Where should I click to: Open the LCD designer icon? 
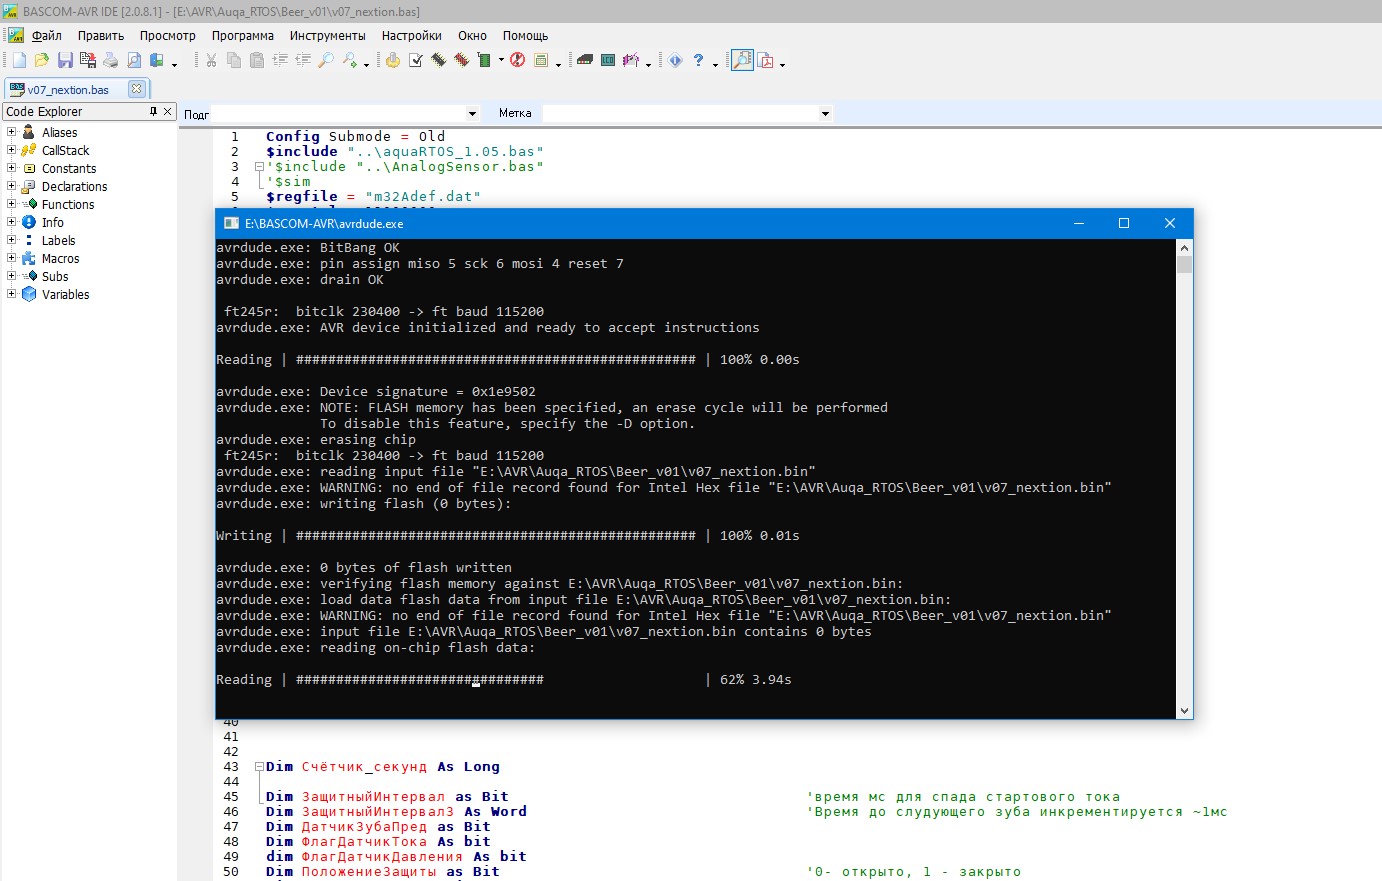(608, 60)
